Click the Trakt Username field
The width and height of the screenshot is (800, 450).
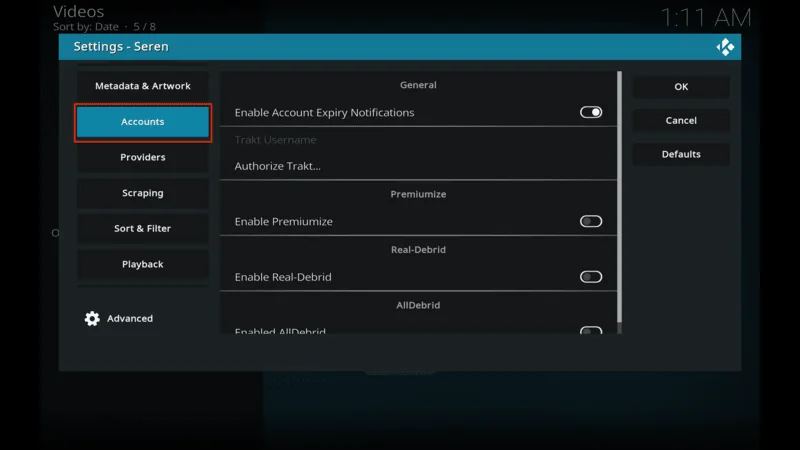tap(418, 140)
